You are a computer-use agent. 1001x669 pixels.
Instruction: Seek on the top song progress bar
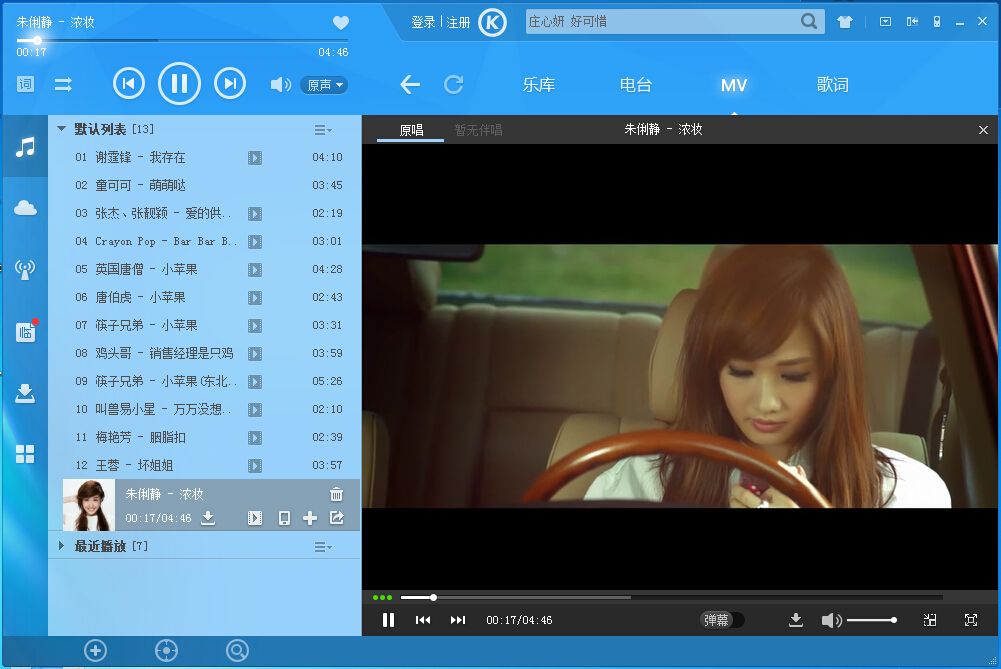point(183,40)
